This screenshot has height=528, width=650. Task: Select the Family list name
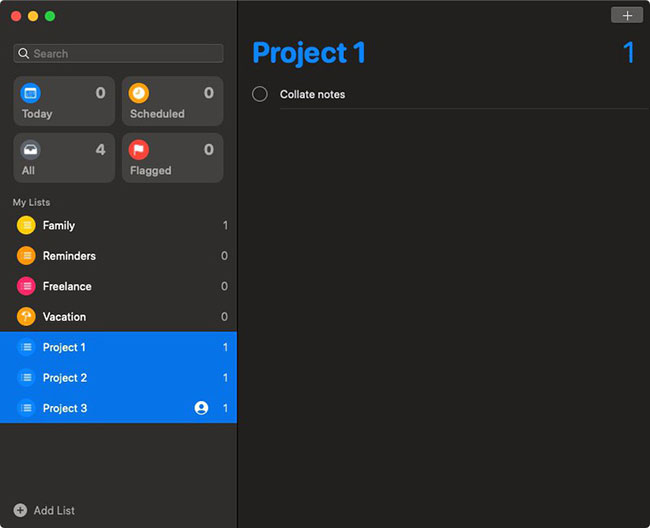click(59, 225)
